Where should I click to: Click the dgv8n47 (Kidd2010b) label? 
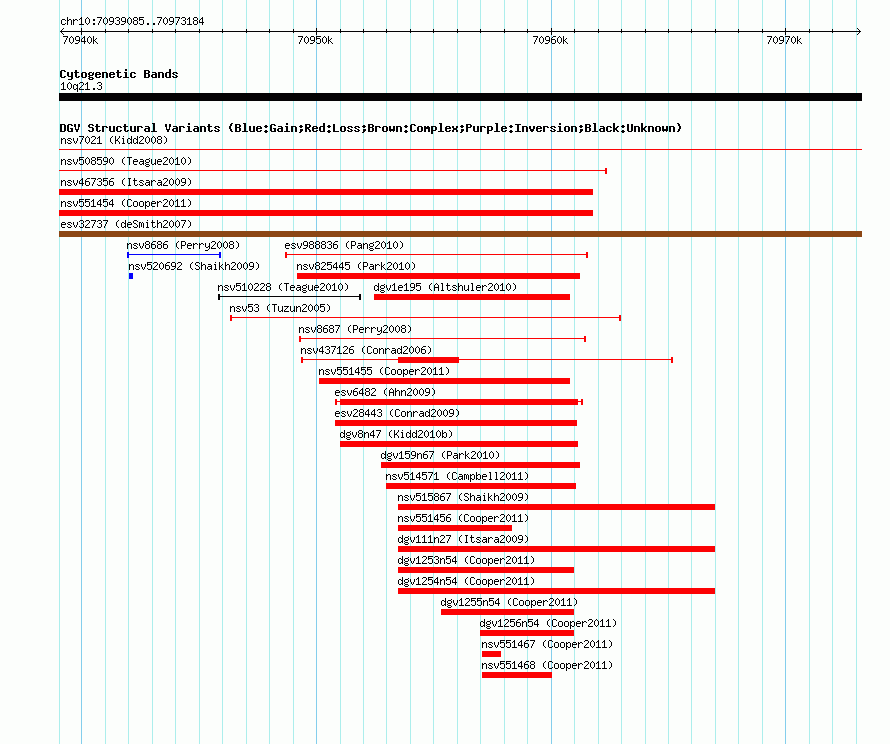[x=396, y=434]
